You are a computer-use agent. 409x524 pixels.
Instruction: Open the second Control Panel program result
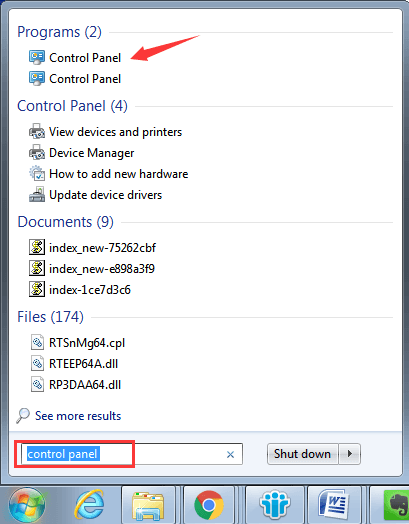75,79
